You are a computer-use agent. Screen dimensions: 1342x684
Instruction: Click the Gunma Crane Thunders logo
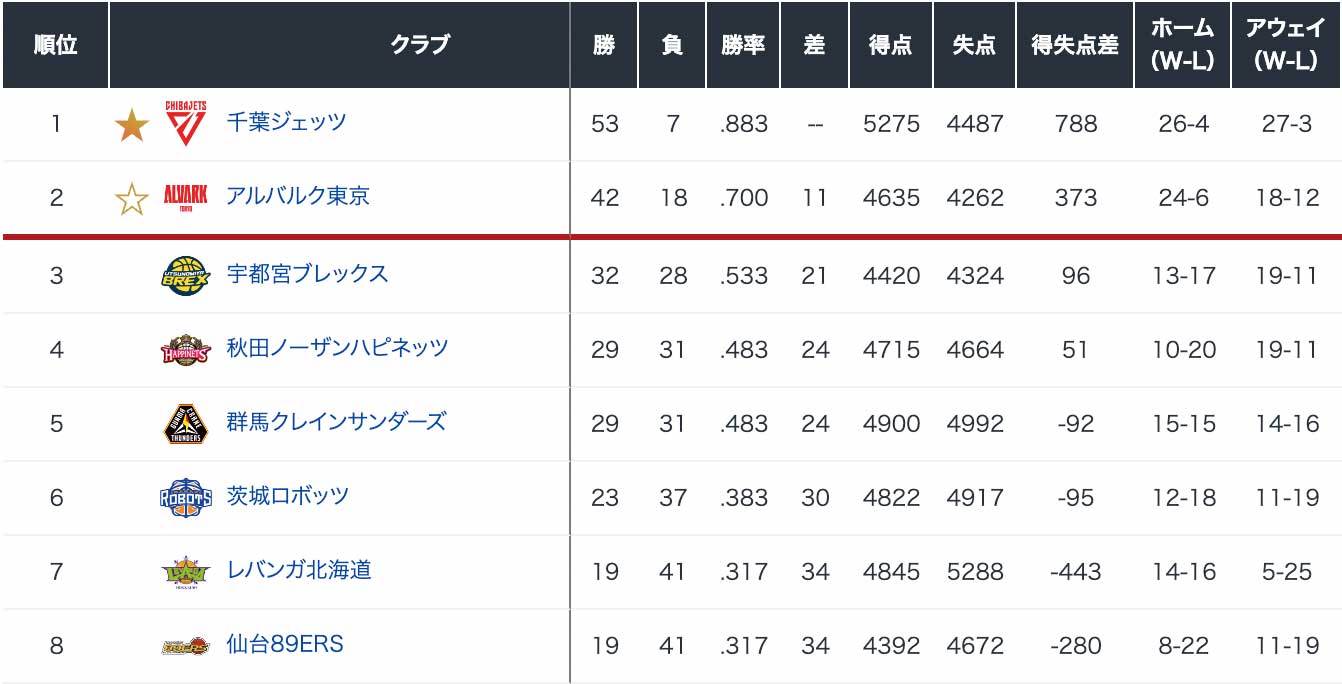click(x=186, y=423)
